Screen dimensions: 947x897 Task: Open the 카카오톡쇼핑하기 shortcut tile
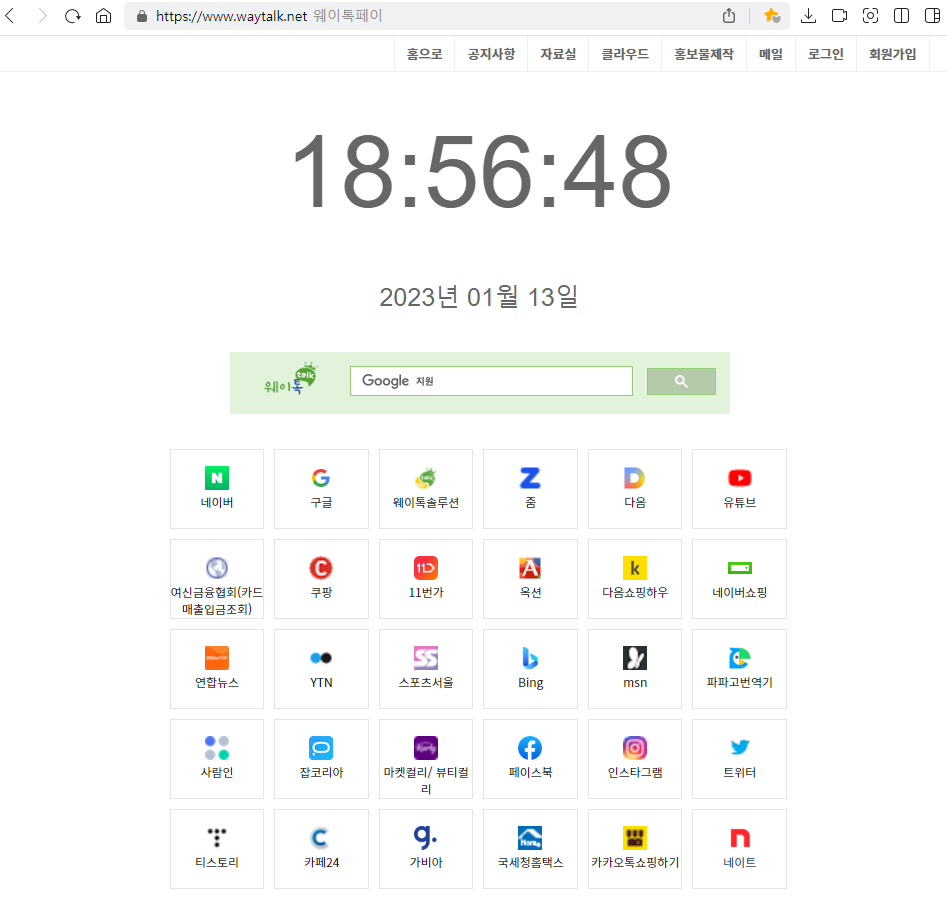635,849
